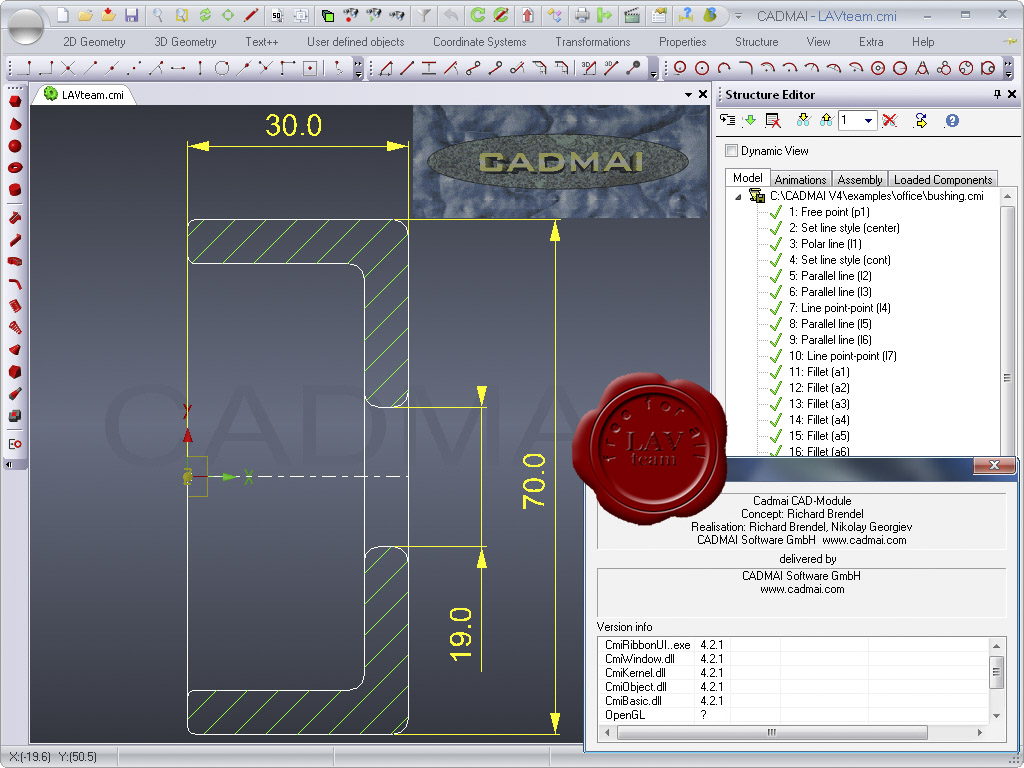Select the circle tool in the line toolbar

[222, 68]
